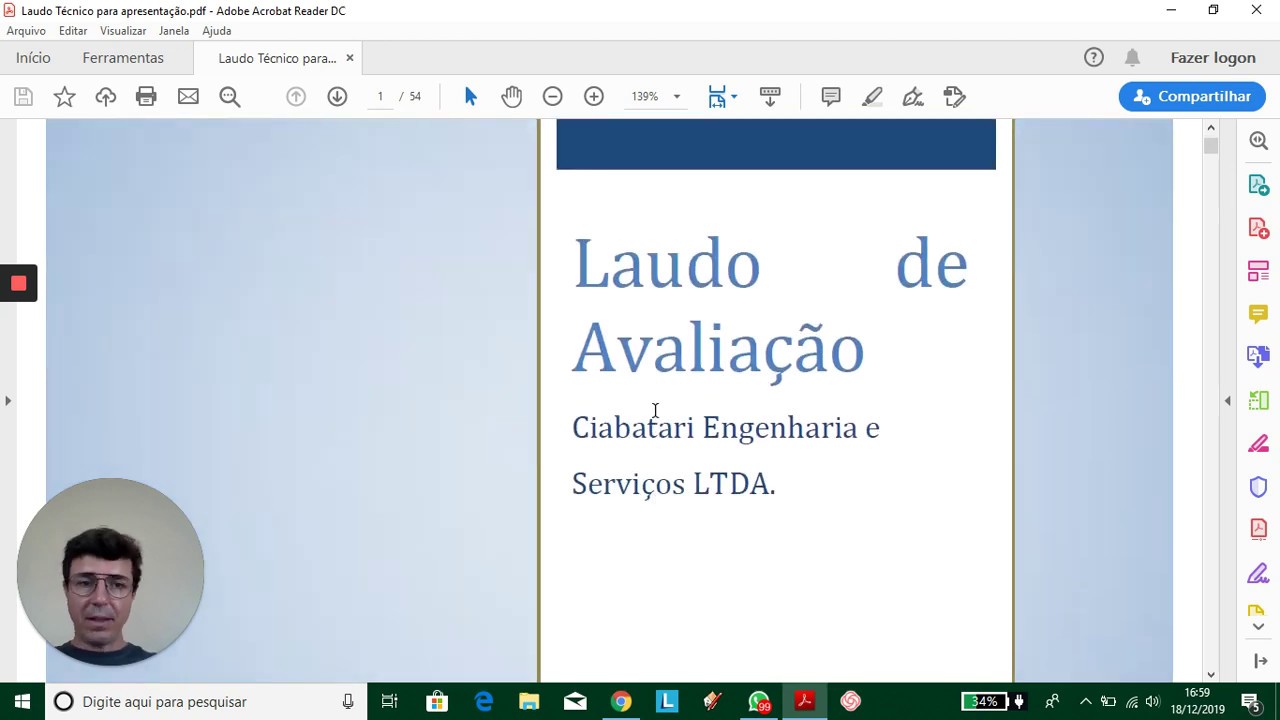Image resolution: width=1280 pixels, height=720 pixels.
Task: Switch to the Ferramentas tab
Action: click(x=123, y=58)
